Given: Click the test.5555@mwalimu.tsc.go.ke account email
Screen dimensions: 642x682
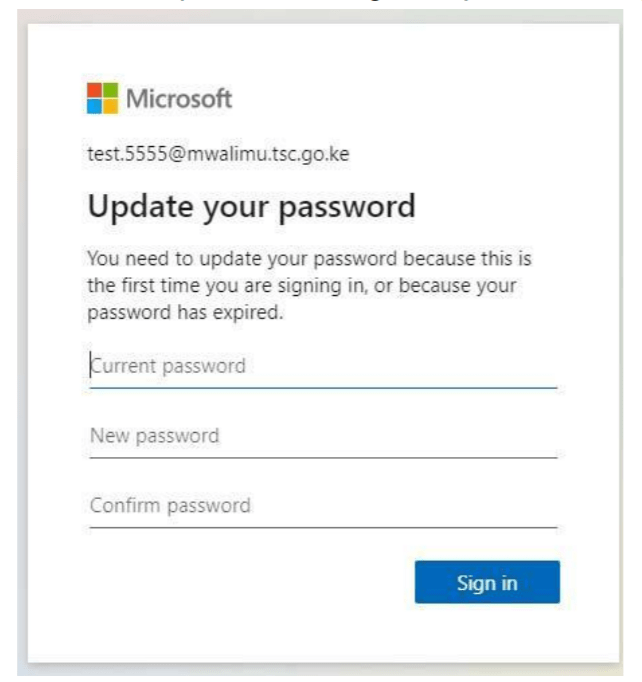Looking at the screenshot, I should coord(218,155).
